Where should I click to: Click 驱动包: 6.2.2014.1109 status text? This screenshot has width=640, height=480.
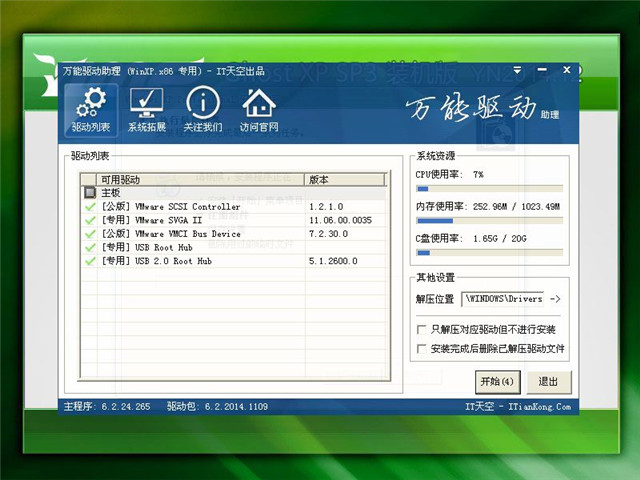click(x=217, y=407)
